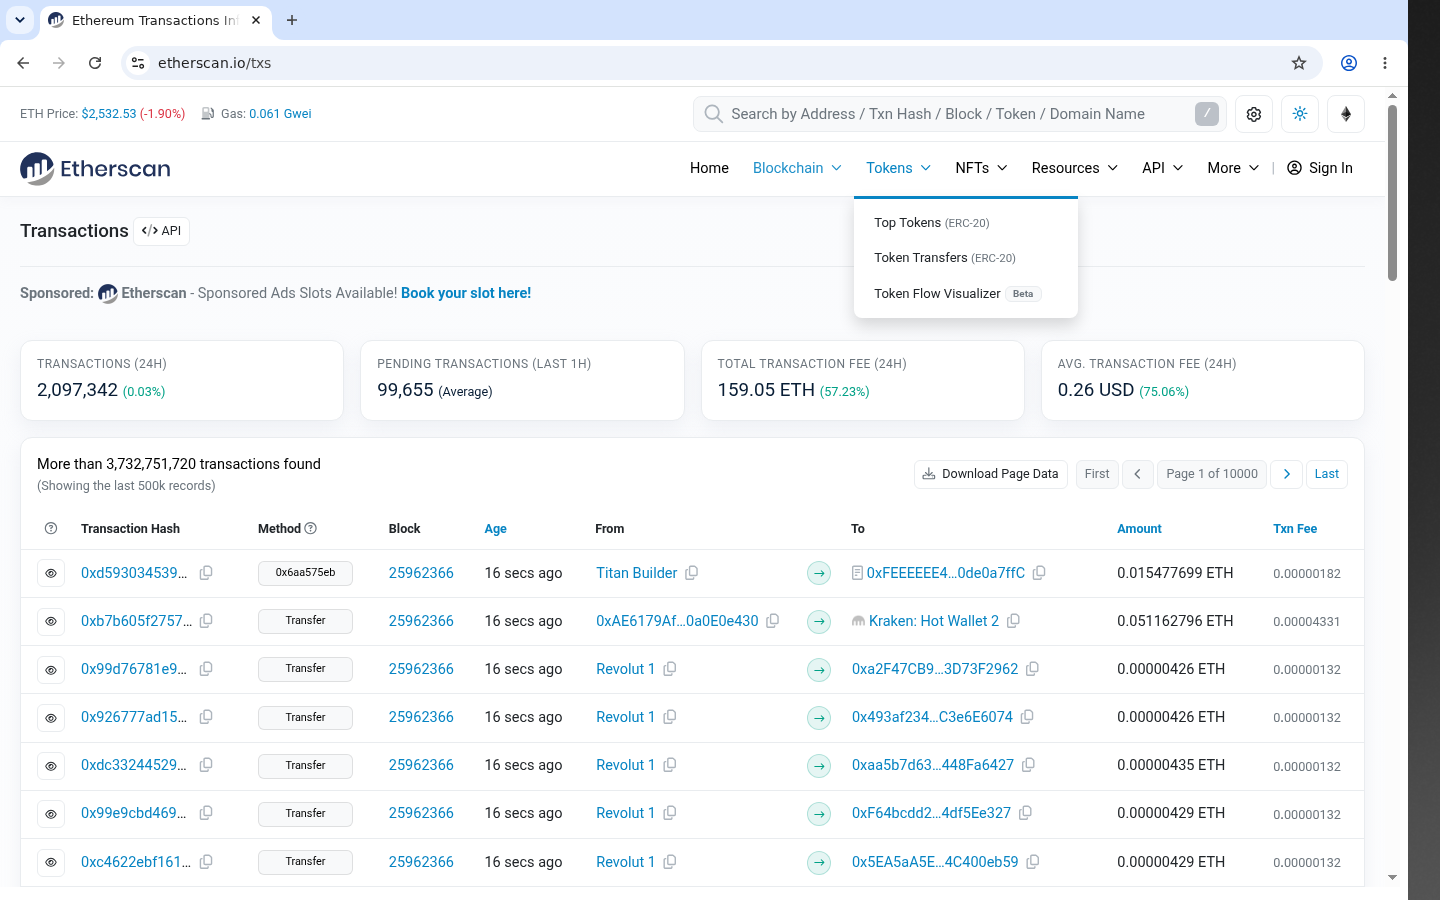
Task: Open Chrome profile icon
Action: point(1349,63)
